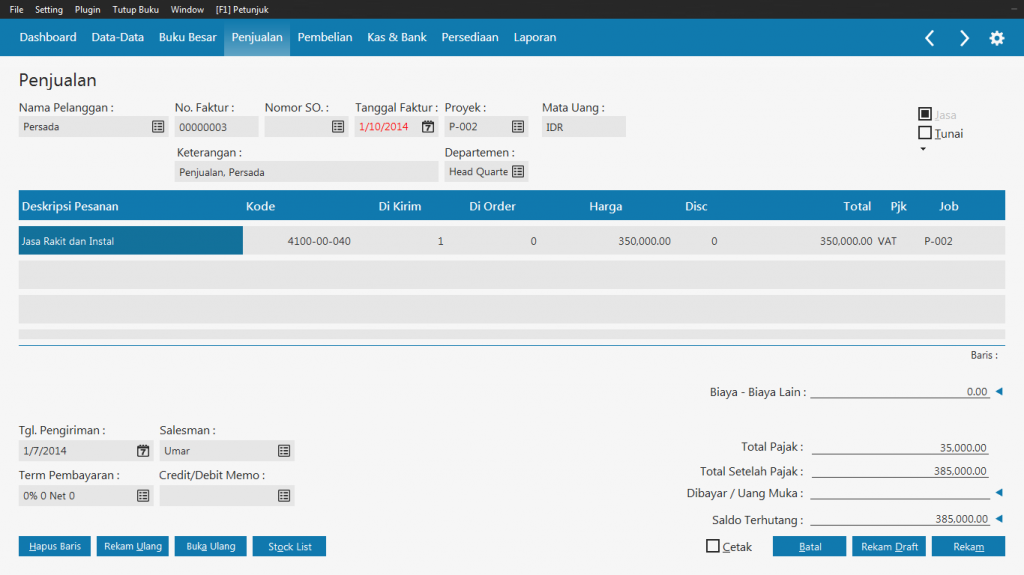Expand the Saldo Terhutang arrow
The height and width of the screenshot is (575, 1024).
pos(998,519)
